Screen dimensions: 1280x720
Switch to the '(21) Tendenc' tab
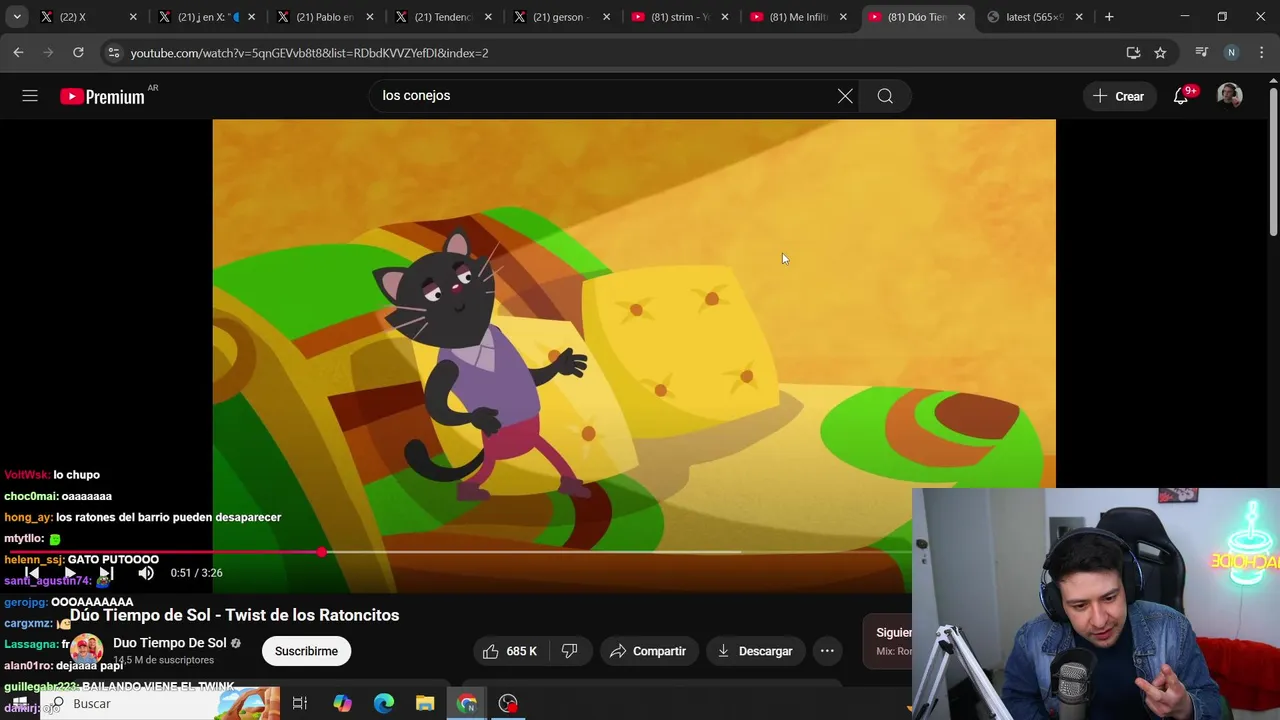444,17
